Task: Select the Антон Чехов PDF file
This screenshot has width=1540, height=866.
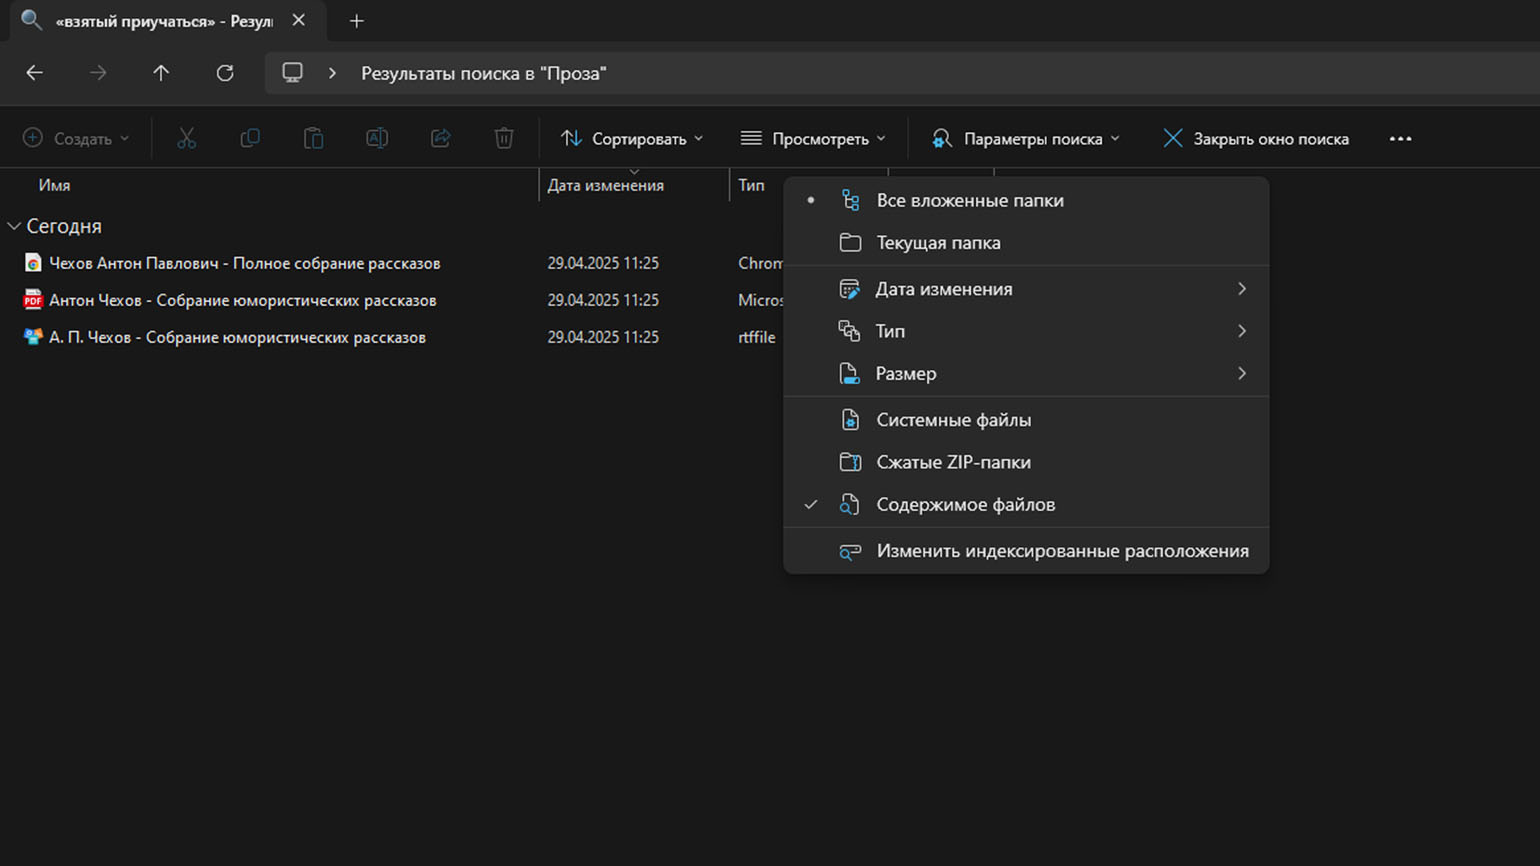Action: point(242,300)
